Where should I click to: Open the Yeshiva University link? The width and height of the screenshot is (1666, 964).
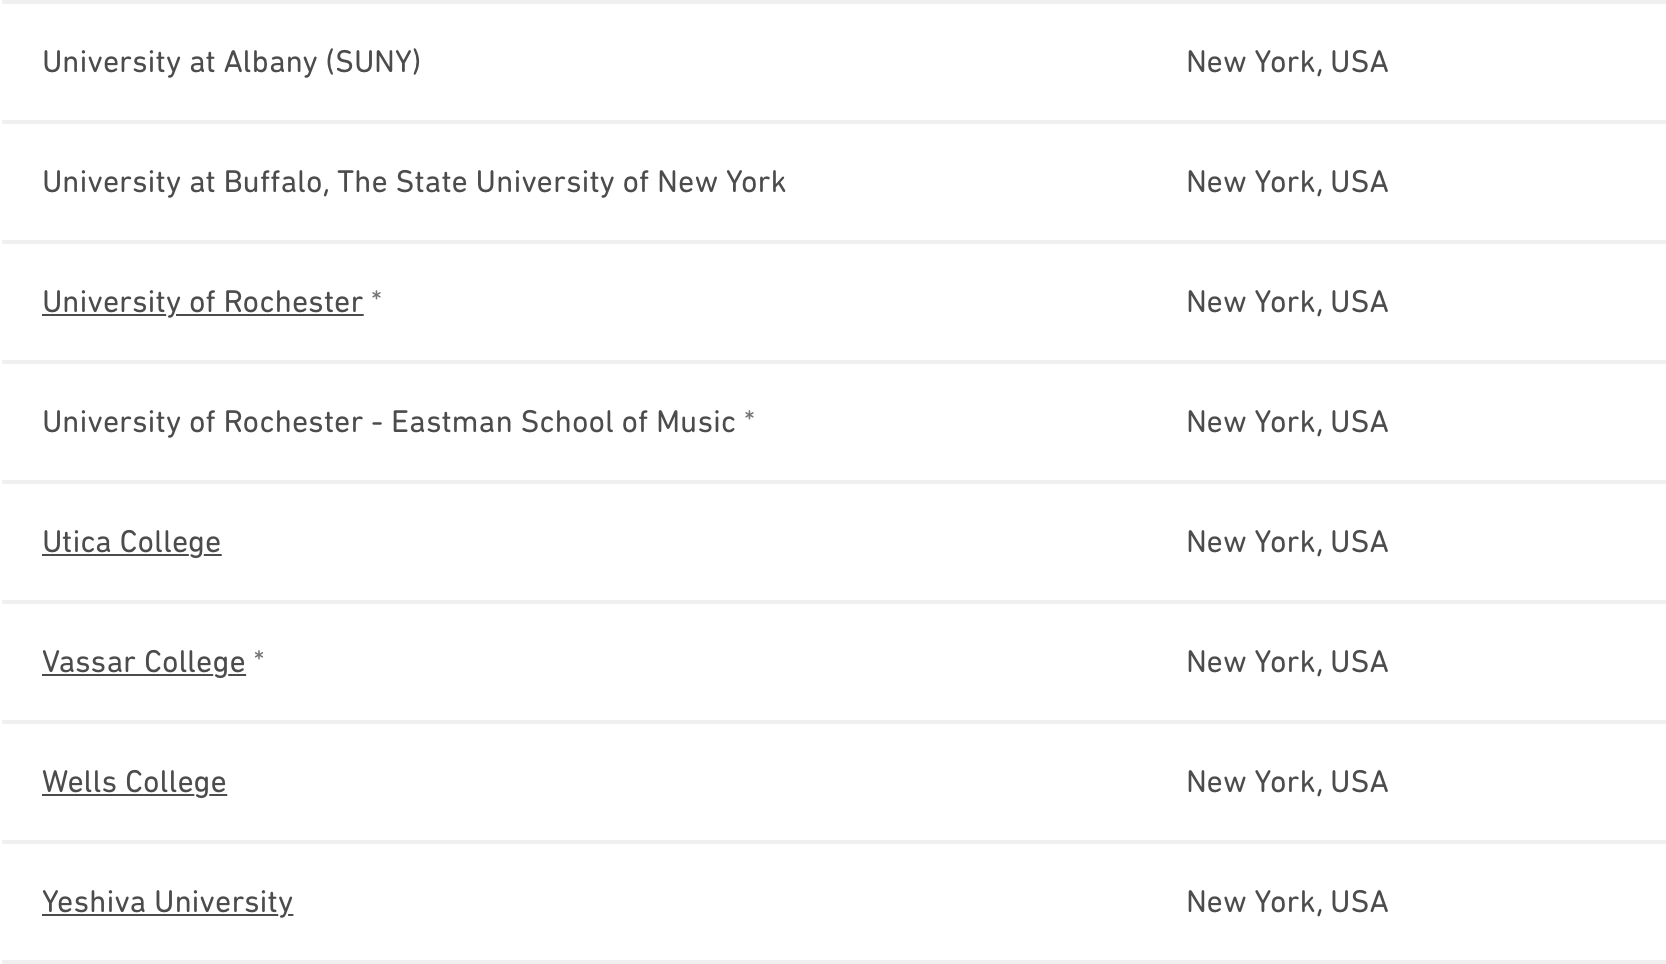point(167,902)
